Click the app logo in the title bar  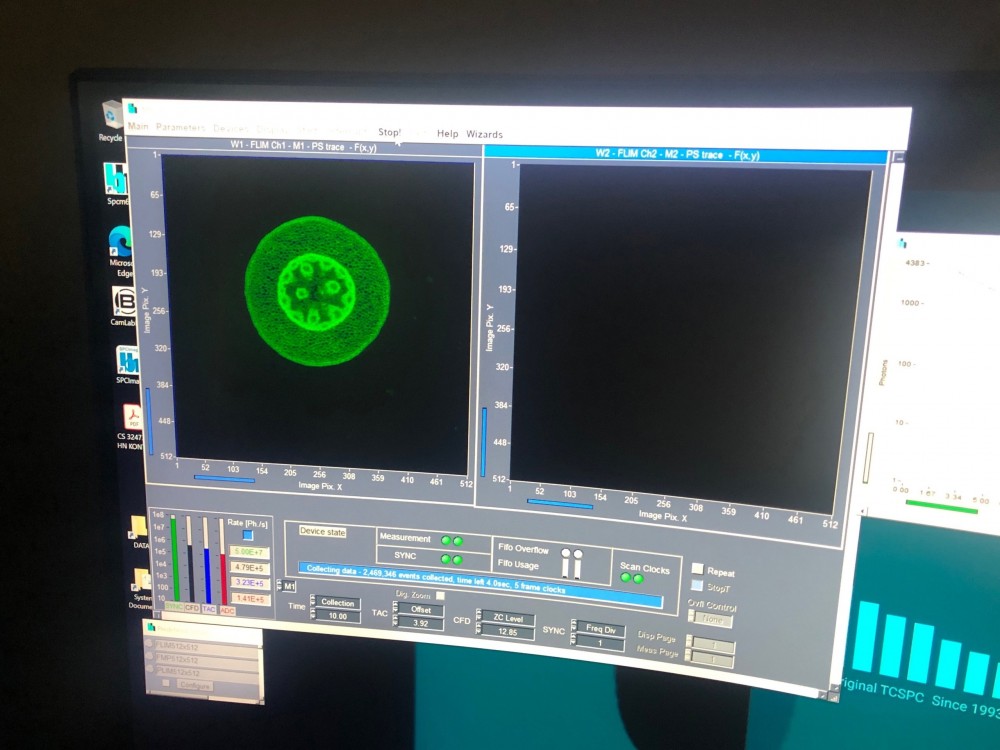[x=132, y=109]
